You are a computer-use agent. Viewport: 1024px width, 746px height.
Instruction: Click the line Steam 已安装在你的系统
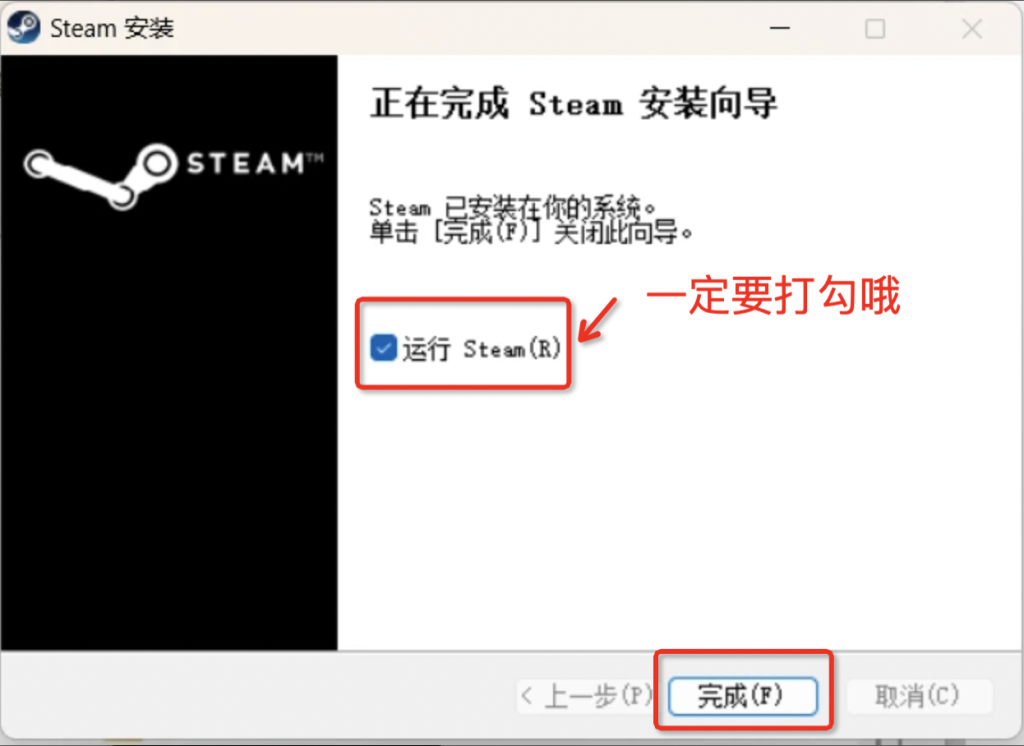[x=512, y=207]
